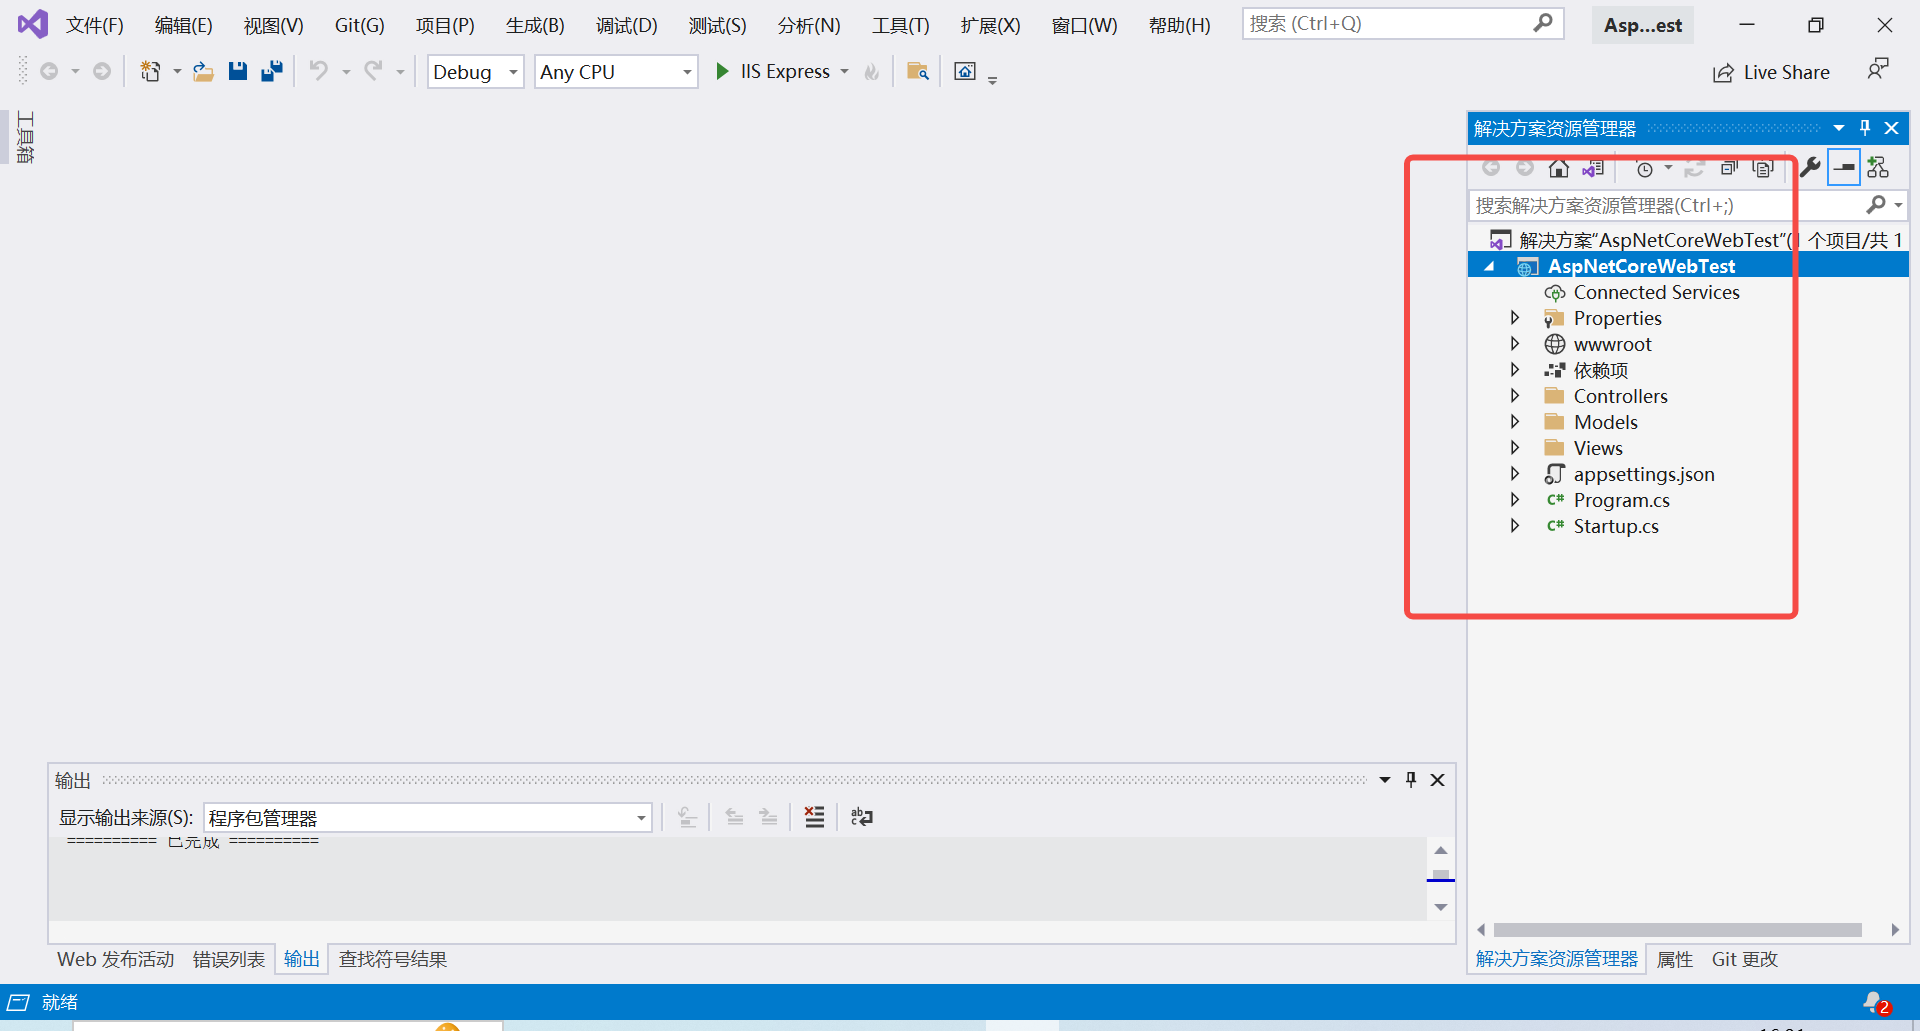Click the Clear All icon in Output panel
This screenshot has width=1920, height=1031.
click(x=815, y=817)
